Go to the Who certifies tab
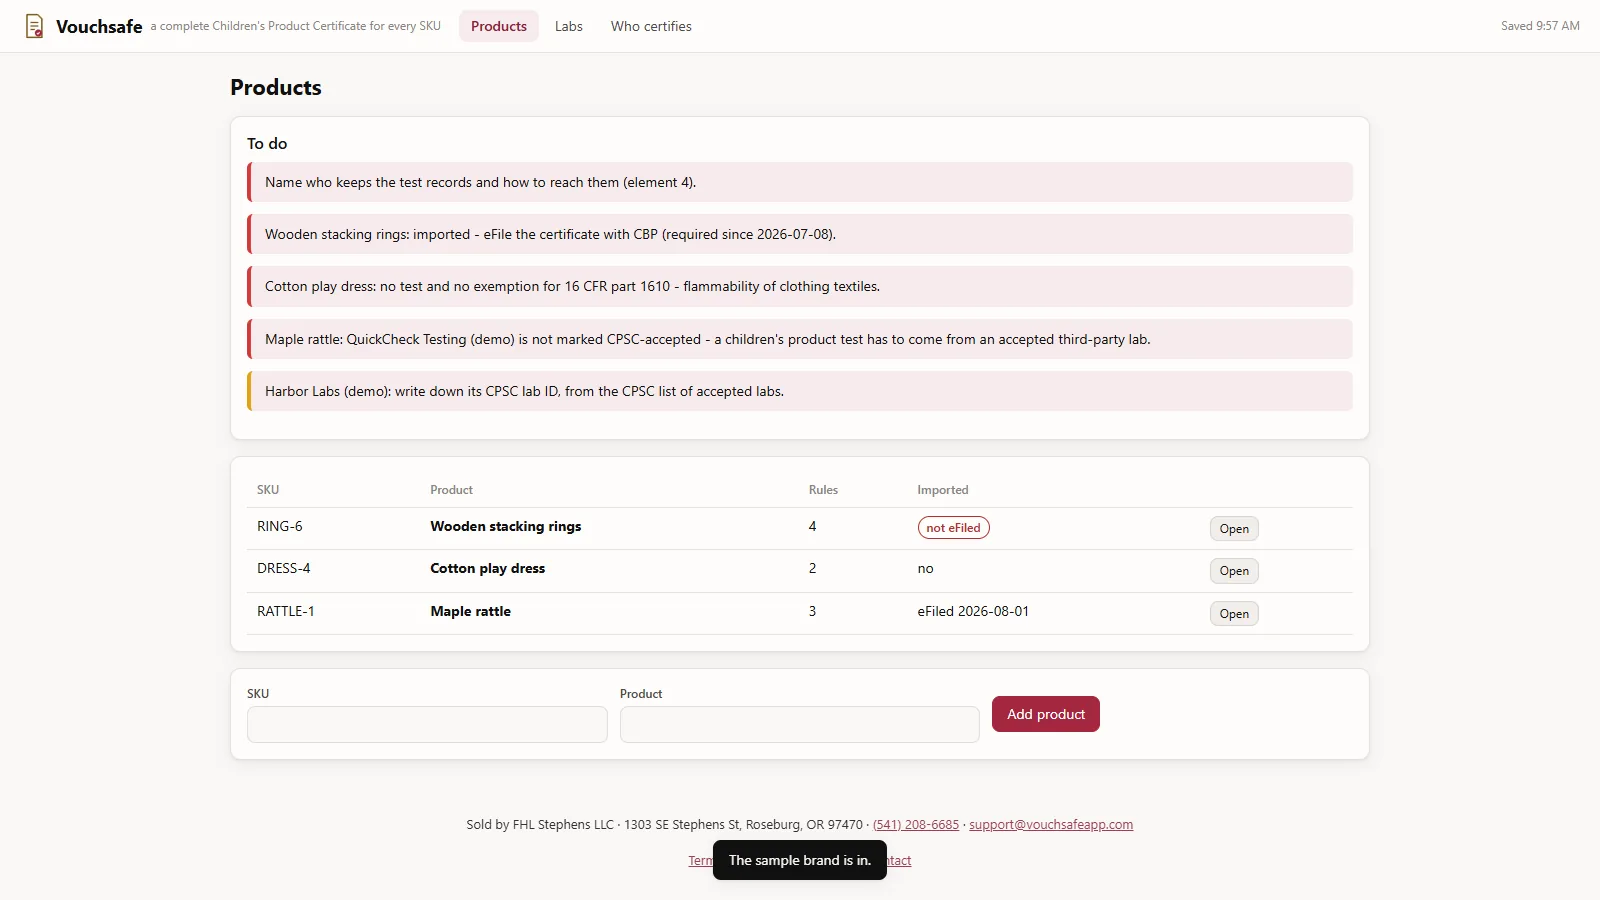The height and width of the screenshot is (900, 1600). [651, 26]
